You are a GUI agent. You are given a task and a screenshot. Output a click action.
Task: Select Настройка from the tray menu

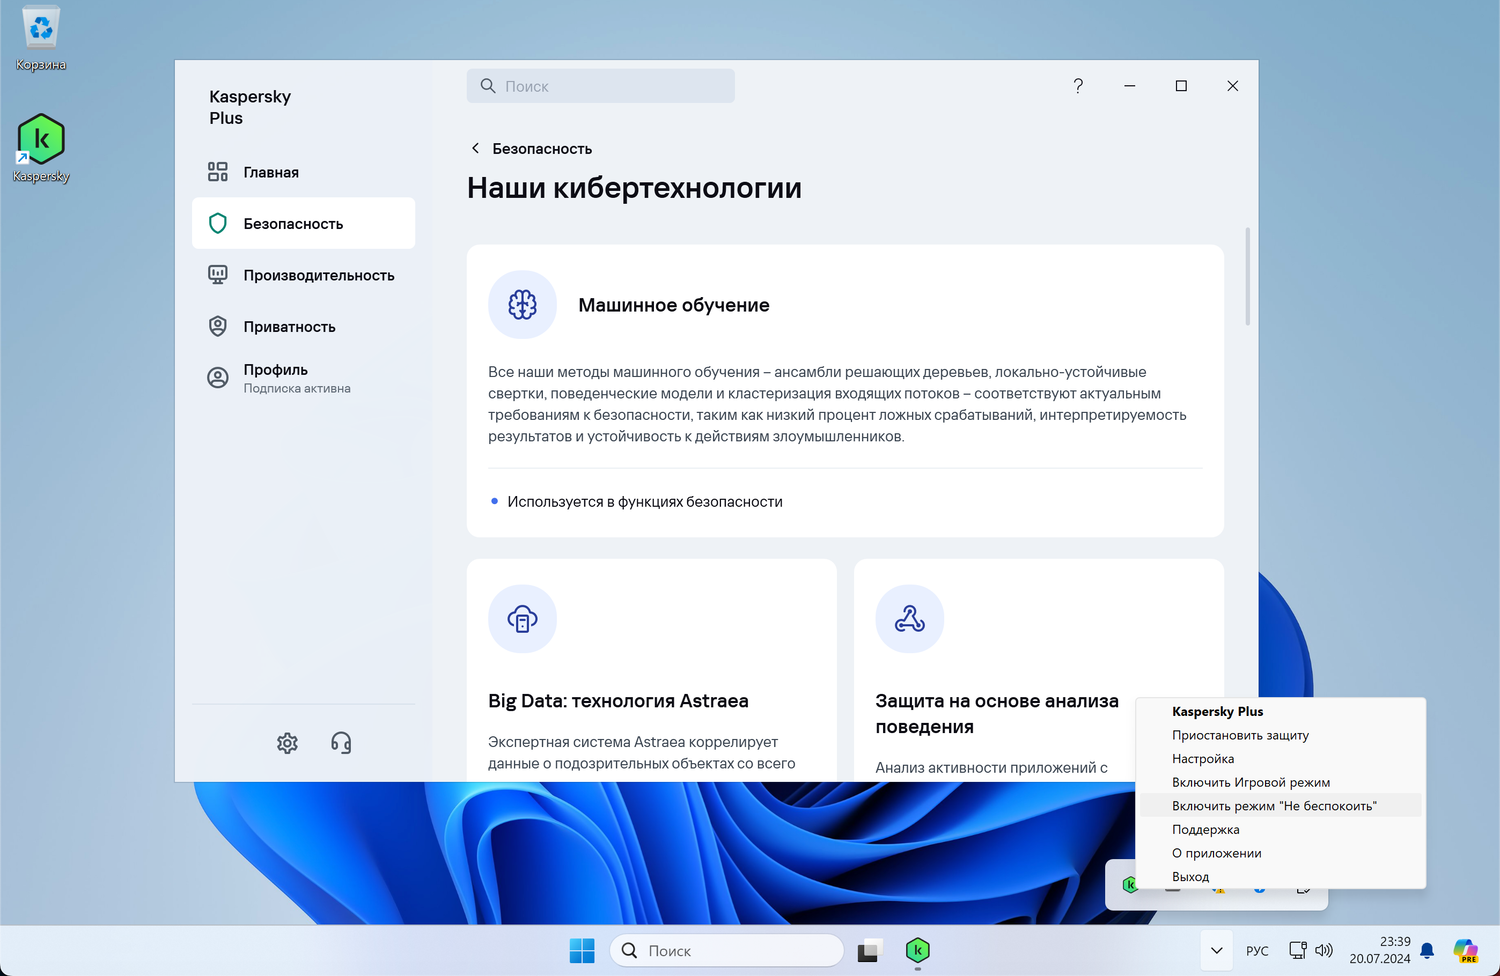click(x=1280, y=759)
